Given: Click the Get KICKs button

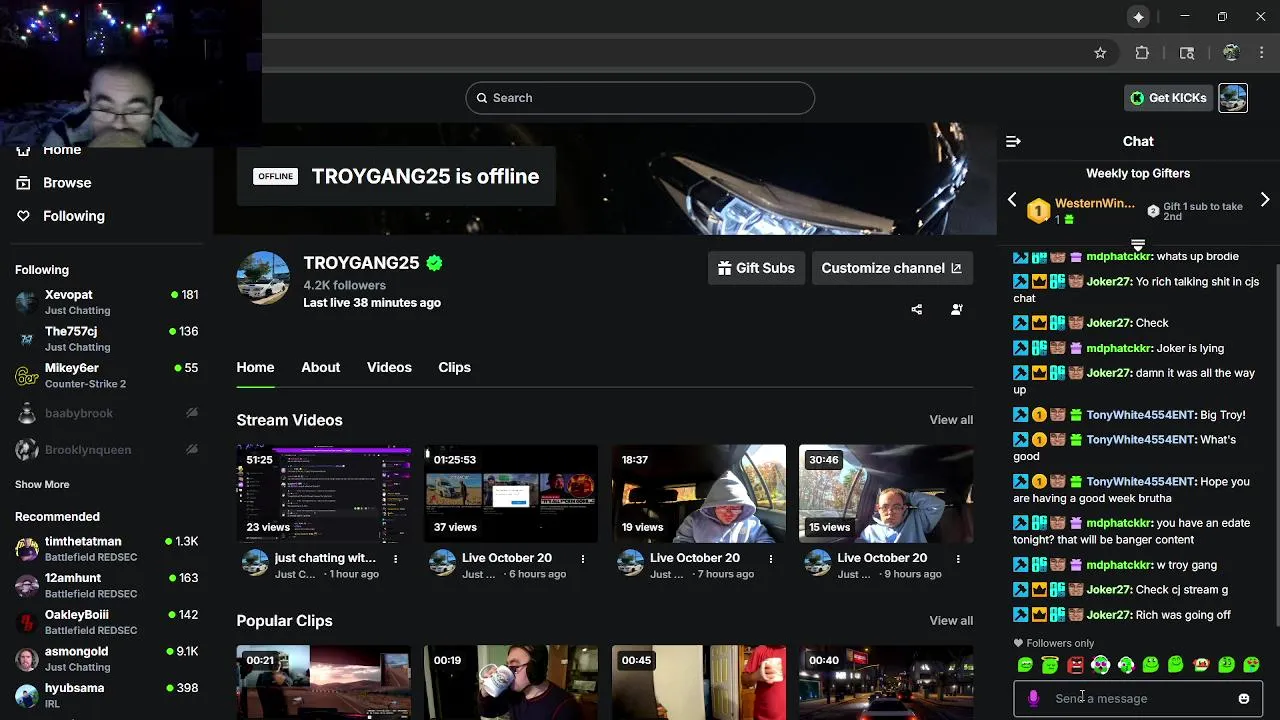Looking at the screenshot, I should coord(1168,98).
